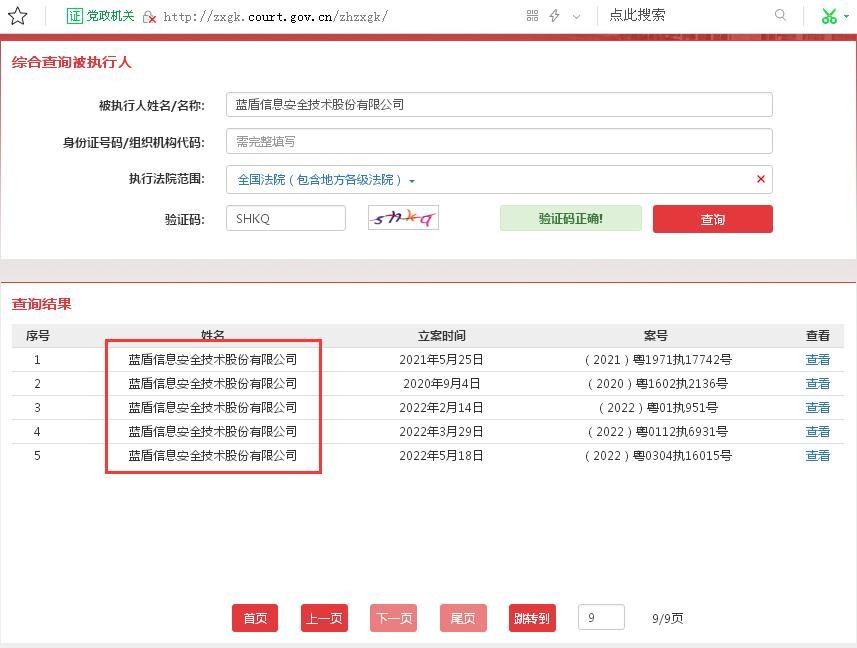Open 查看 link for case 粤0304执16015号
Viewport: 857px width, 648px height.
point(817,456)
